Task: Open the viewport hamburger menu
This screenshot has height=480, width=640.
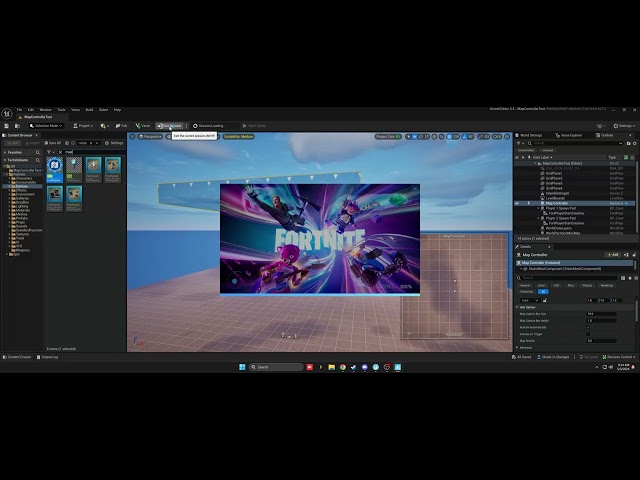Action: tap(132, 137)
